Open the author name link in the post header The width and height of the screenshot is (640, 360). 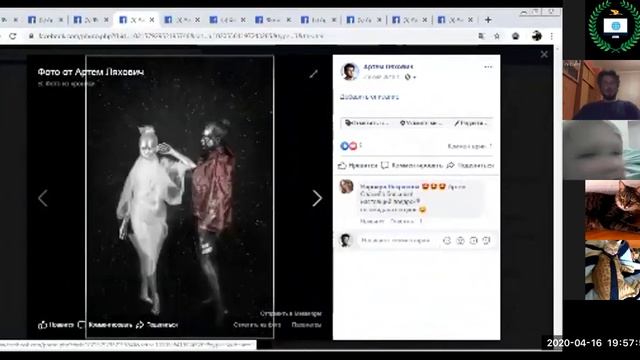pos(388,66)
